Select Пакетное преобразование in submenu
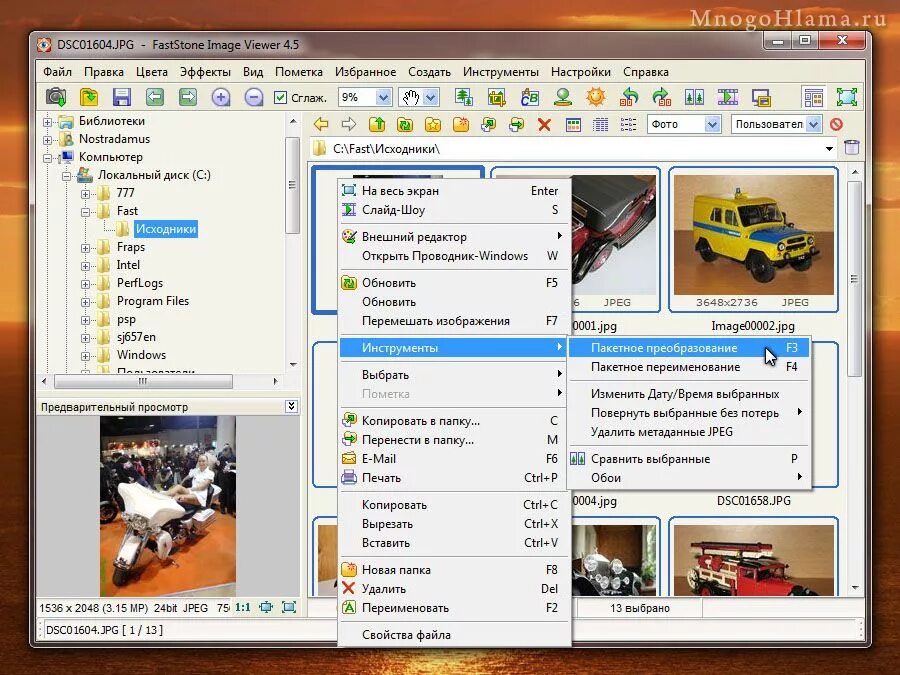Screen dimensions: 900x675 pos(689,348)
